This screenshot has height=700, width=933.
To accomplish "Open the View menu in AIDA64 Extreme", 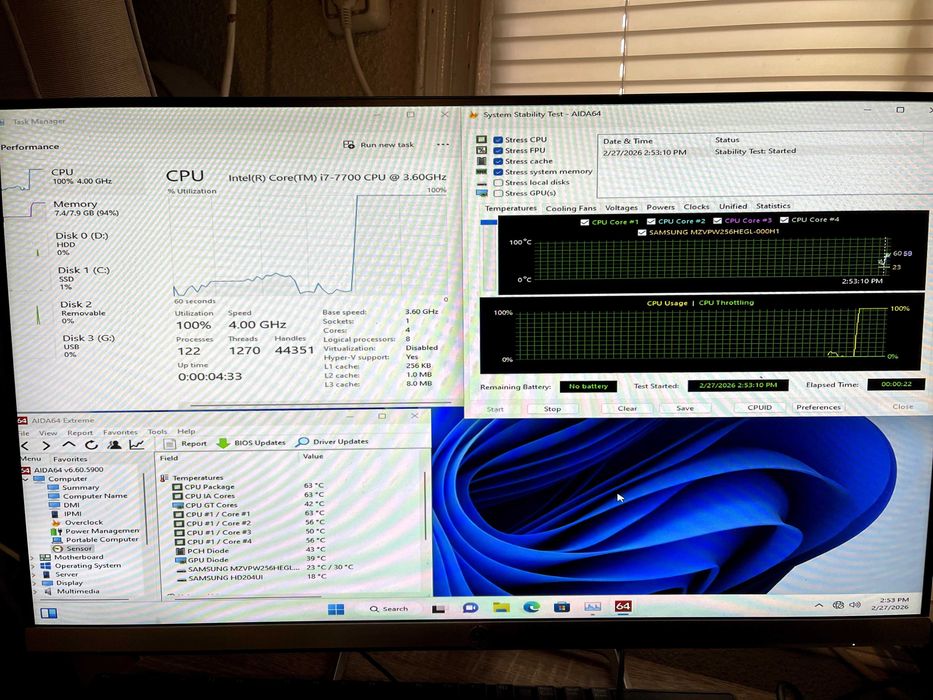I will pos(48,433).
